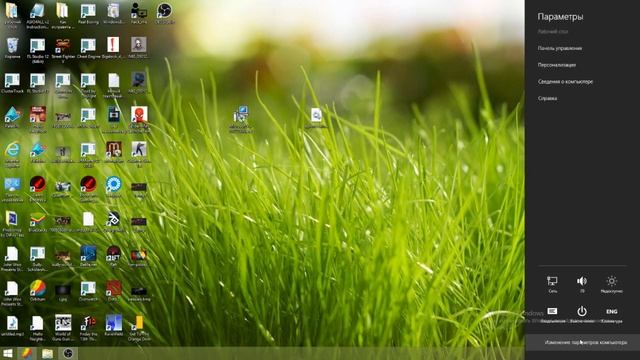The height and width of the screenshot is (360, 640).
Task: Open Сведения о компьютере link
Action: click(565, 82)
